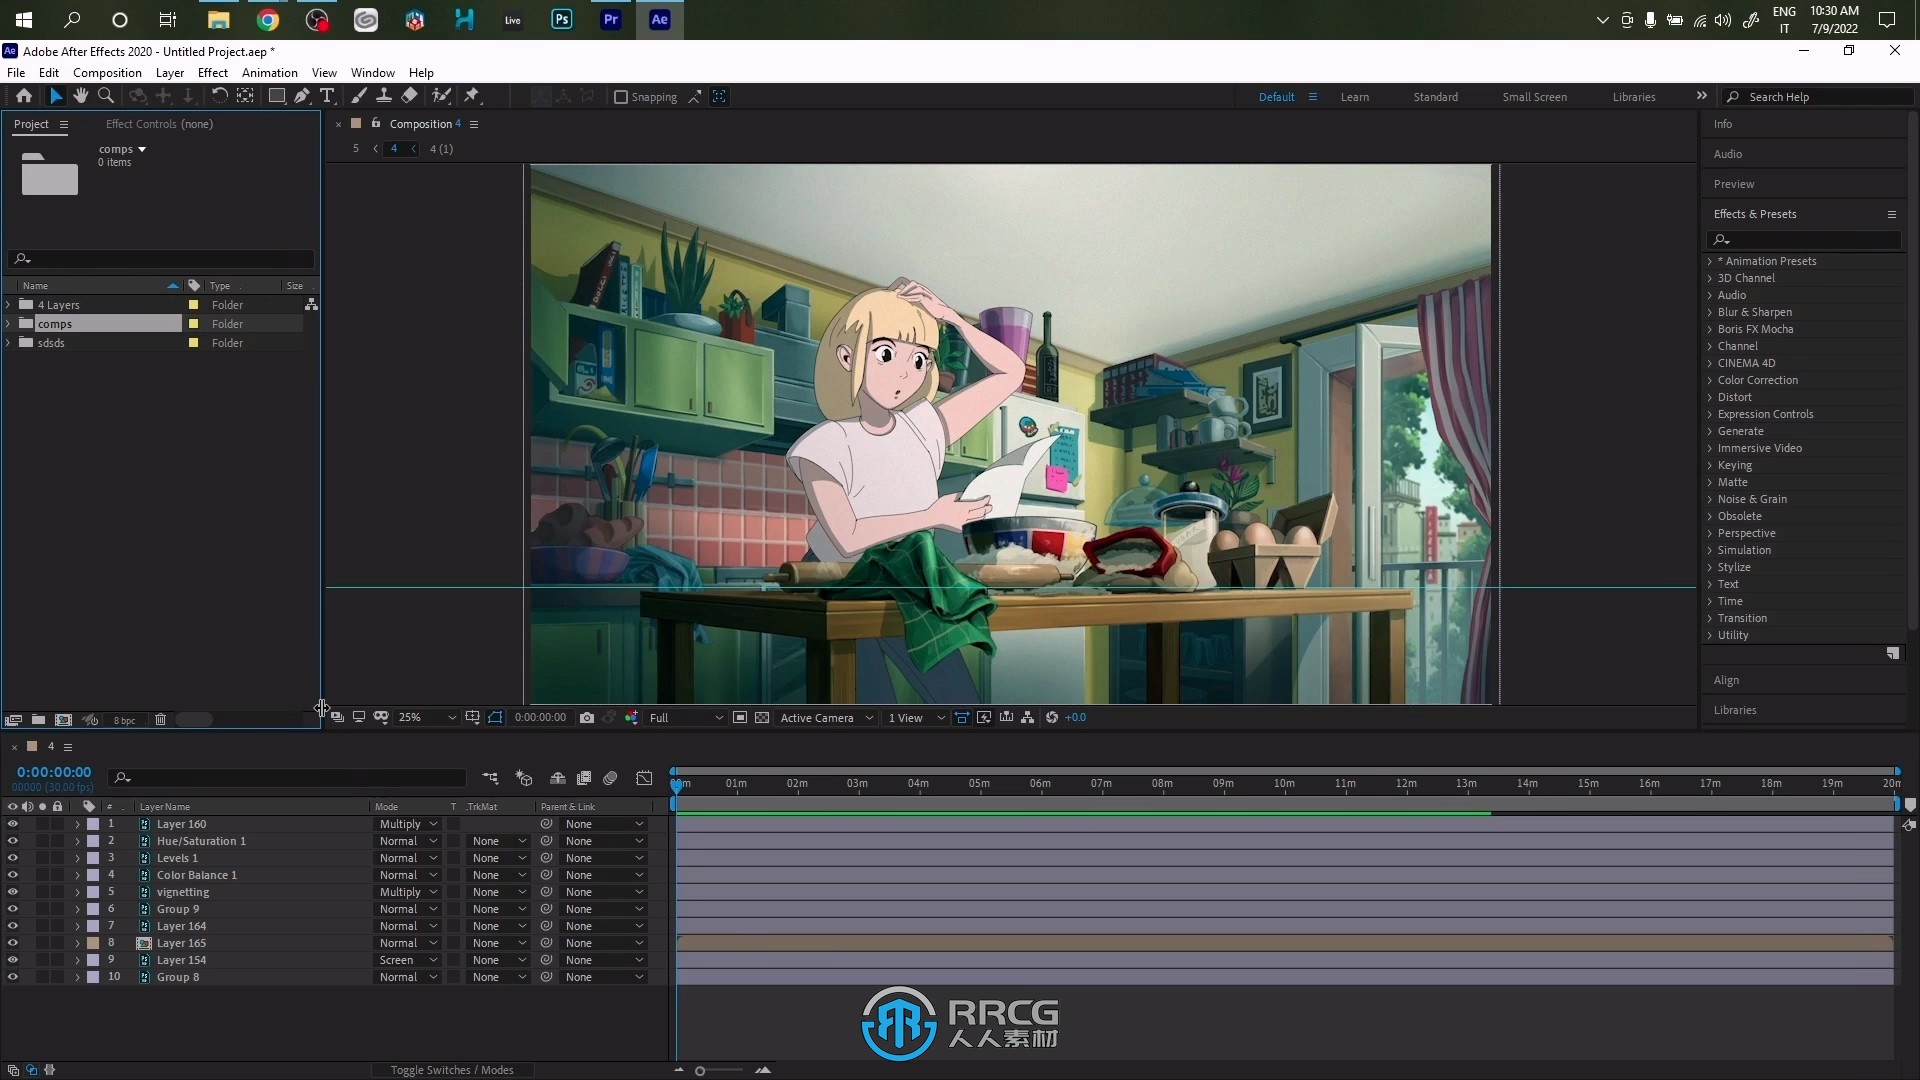Drag the timeline playhead at 0:00:00:00
This screenshot has height=1080, width=1920.
676,783
